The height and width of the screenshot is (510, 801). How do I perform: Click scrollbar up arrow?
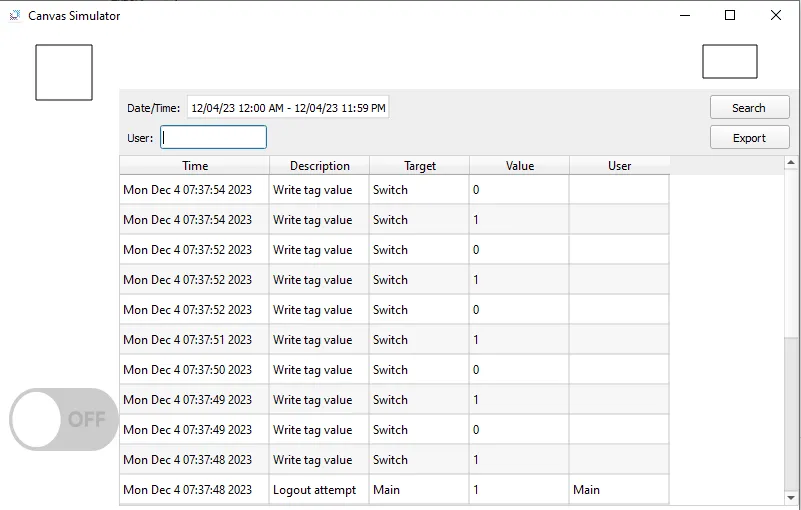pos(791,163)
